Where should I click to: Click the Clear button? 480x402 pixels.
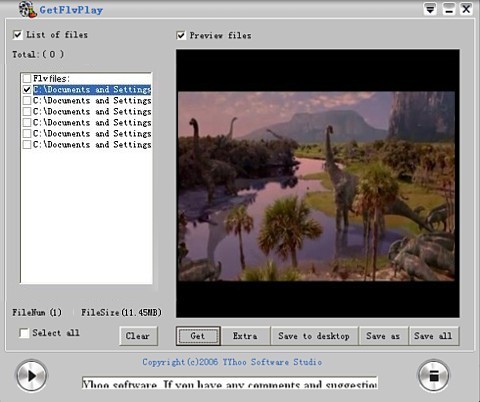pos(138,336)
